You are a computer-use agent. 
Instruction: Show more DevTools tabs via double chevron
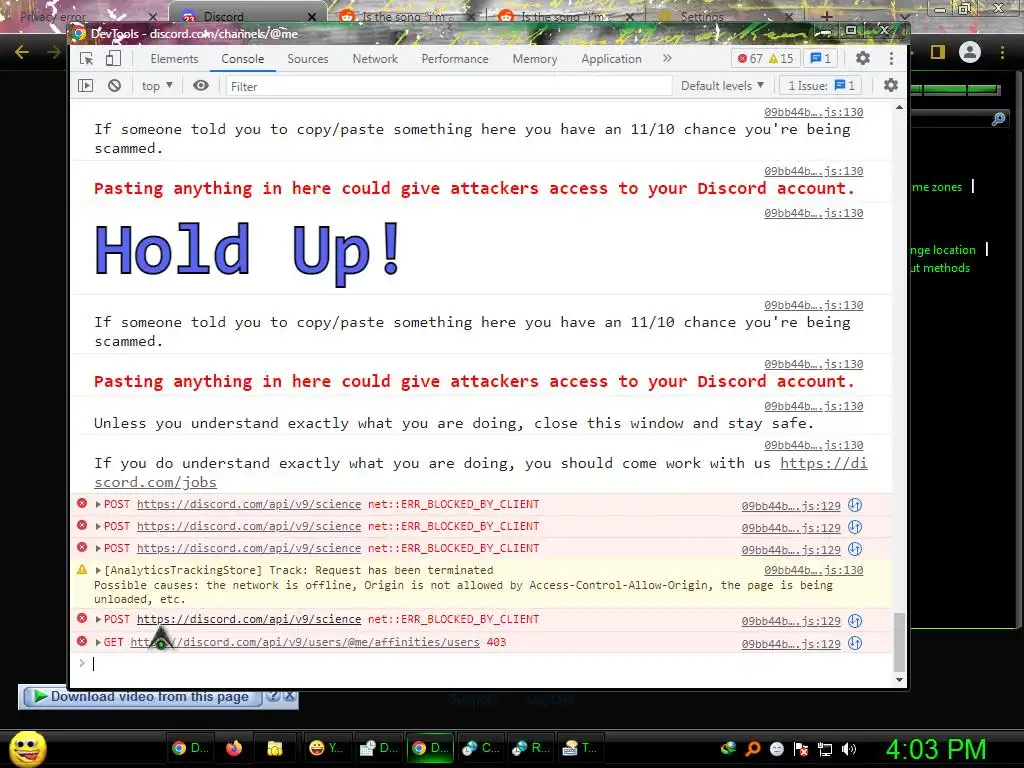coord(667,58)
